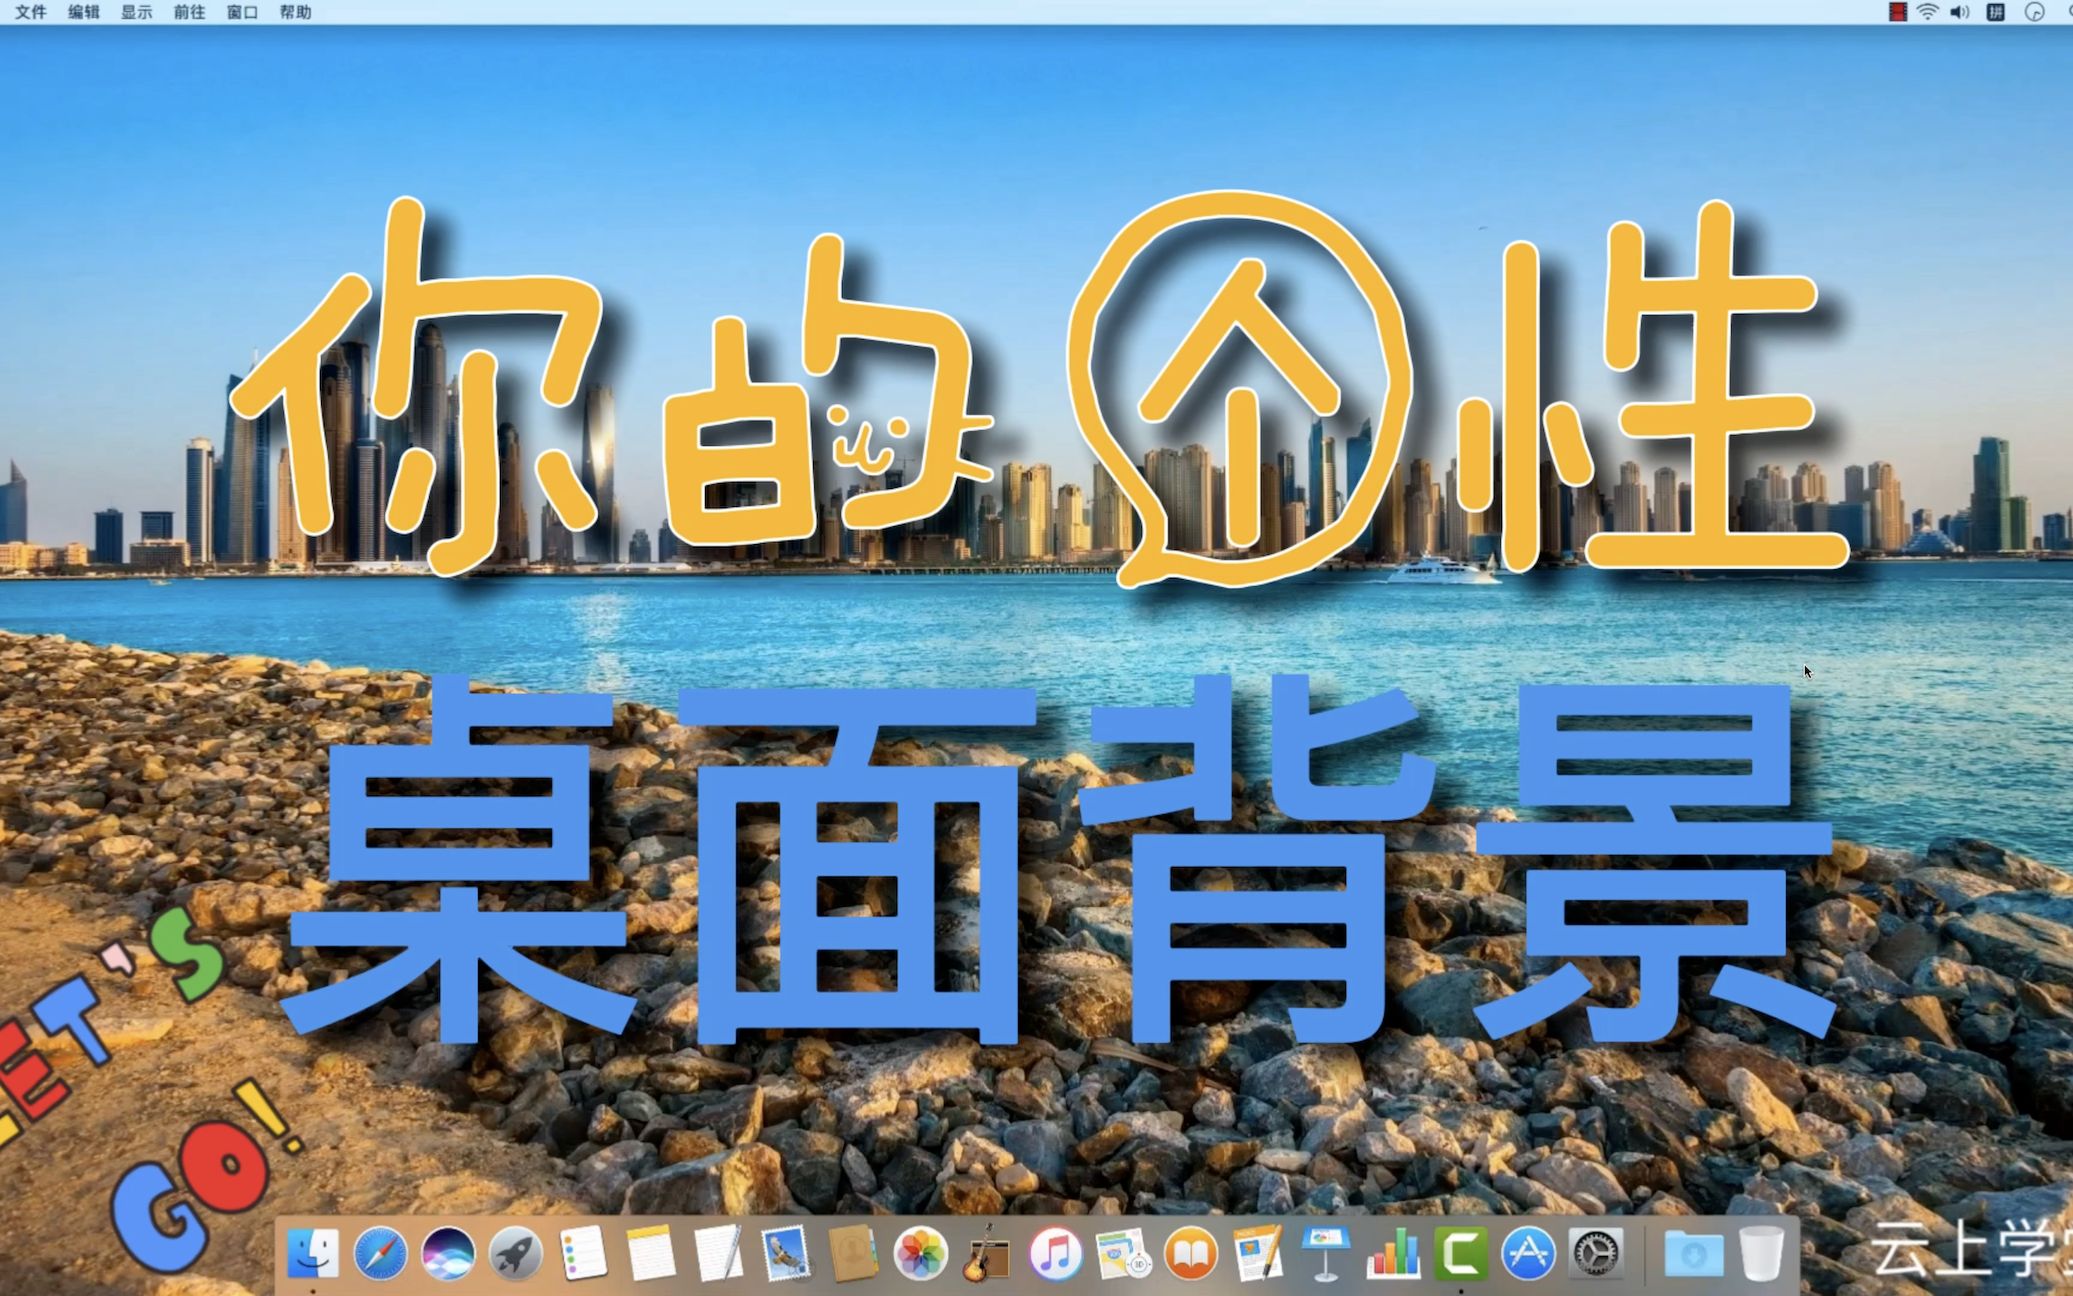This screenshot has height=1296, width=2073.
Task: Open Launchpad rocket icon
Action: (x=516, y=1254)
